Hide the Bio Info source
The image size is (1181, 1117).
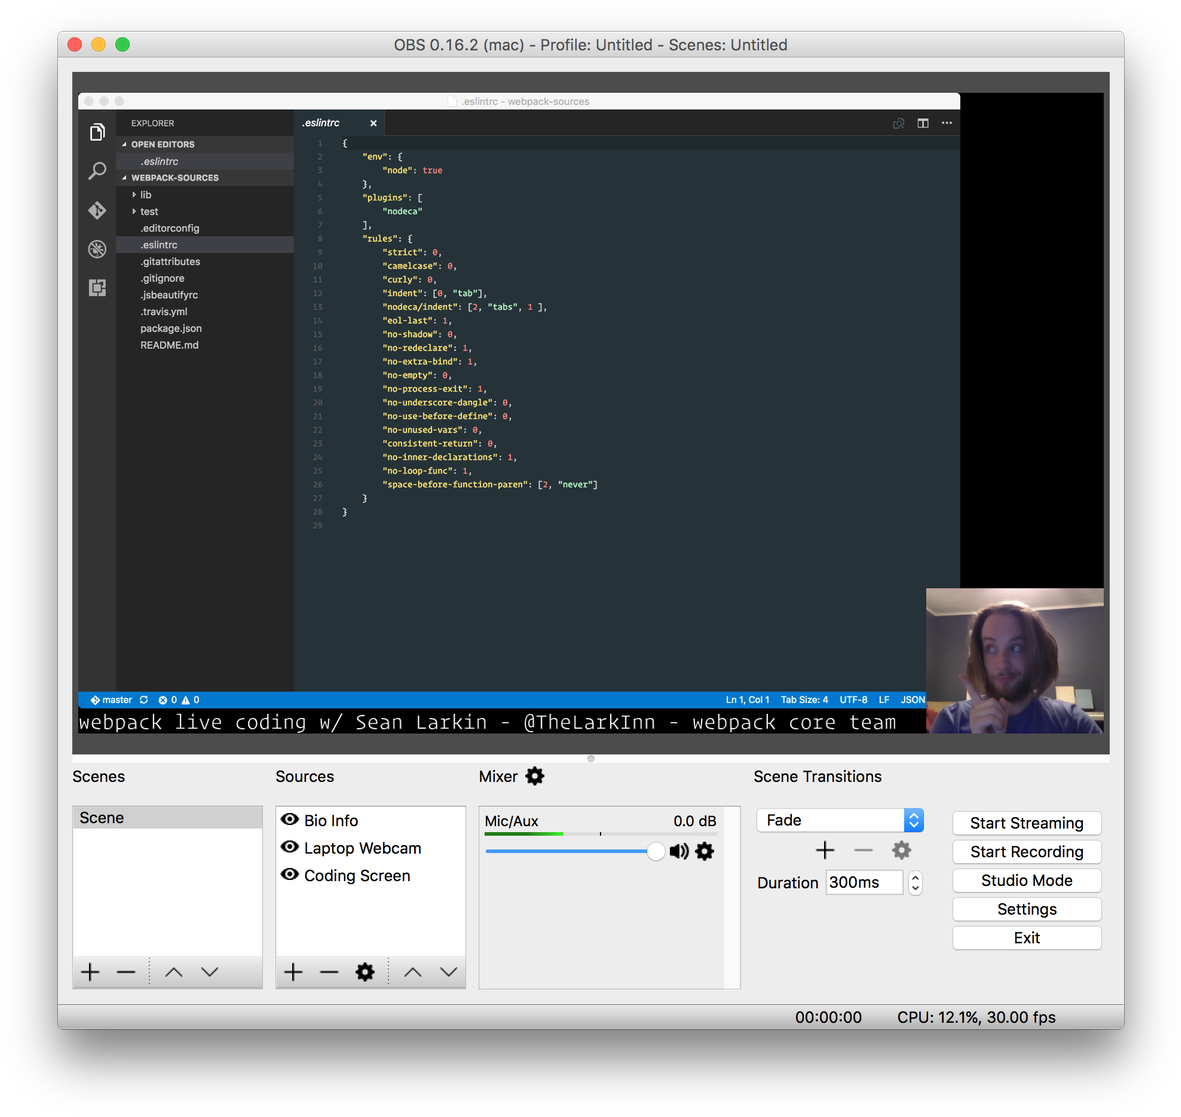(x=290, y=820)
